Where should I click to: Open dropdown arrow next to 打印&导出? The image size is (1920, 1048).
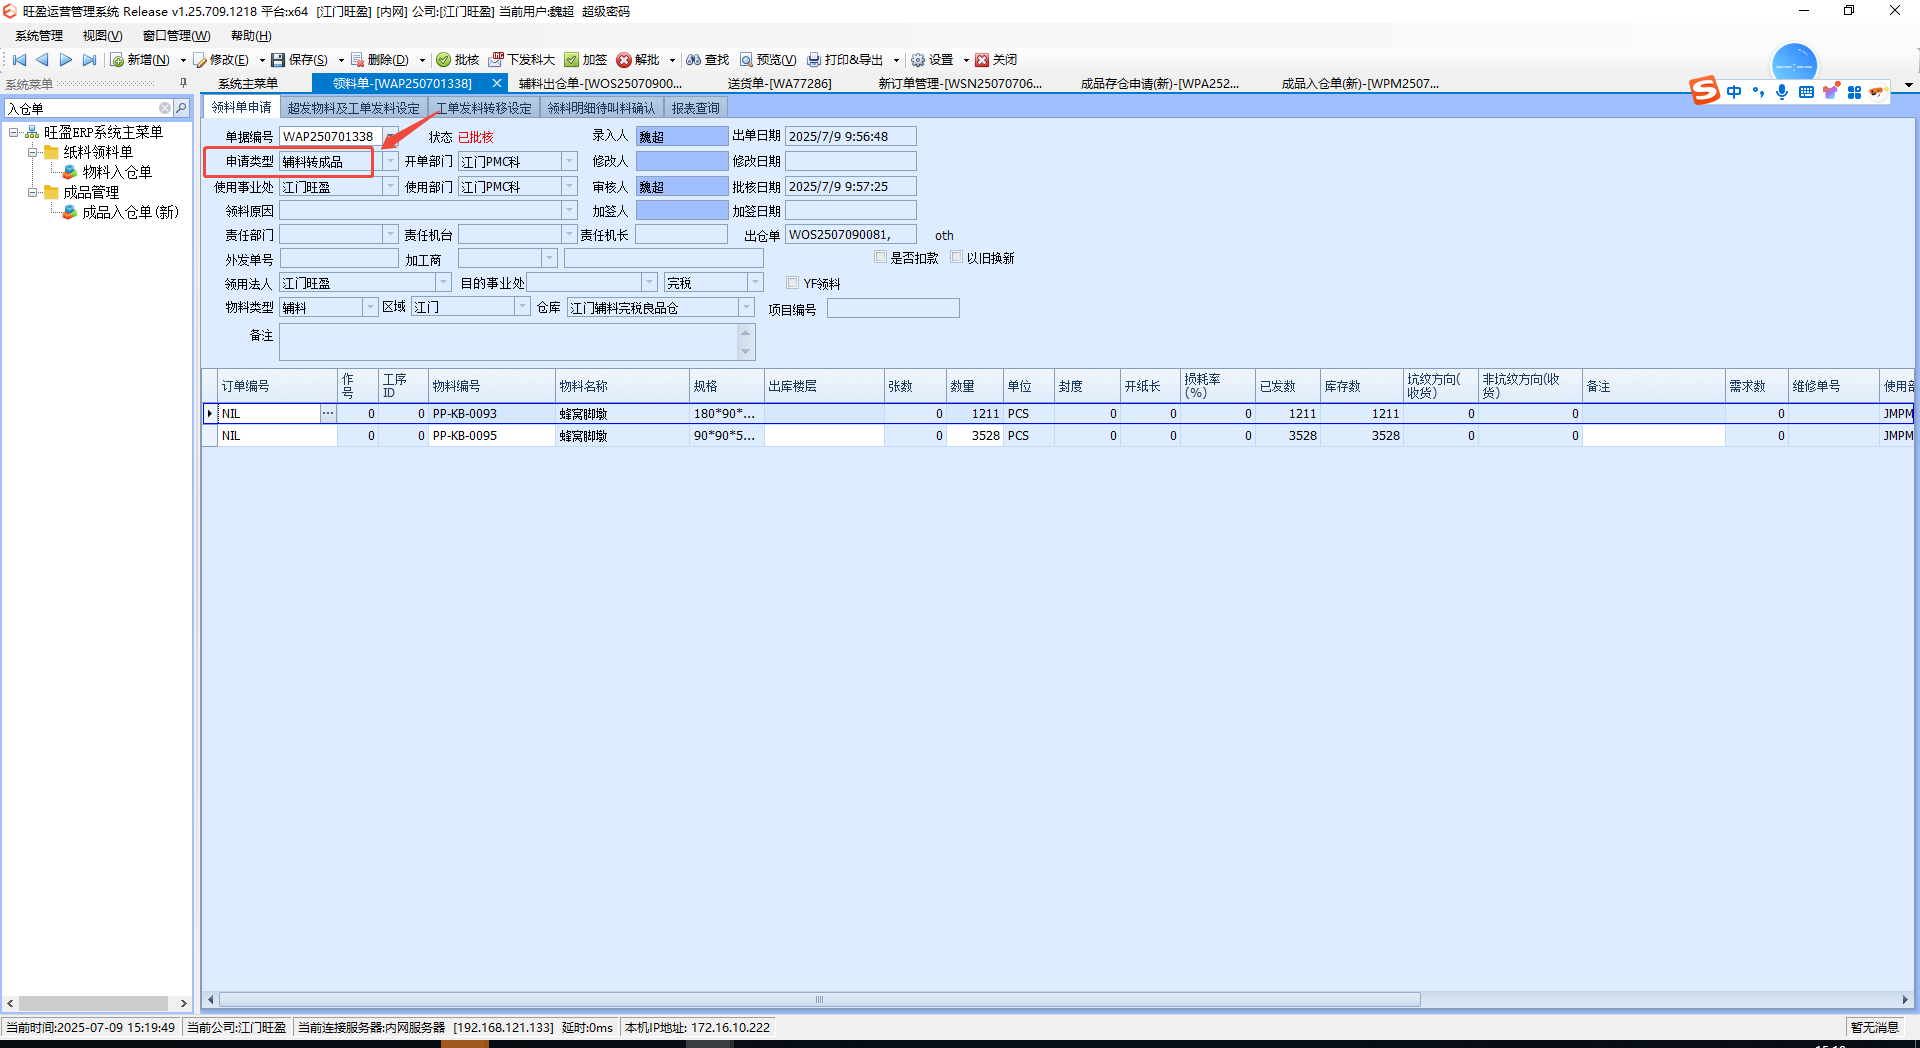(896, 60)
